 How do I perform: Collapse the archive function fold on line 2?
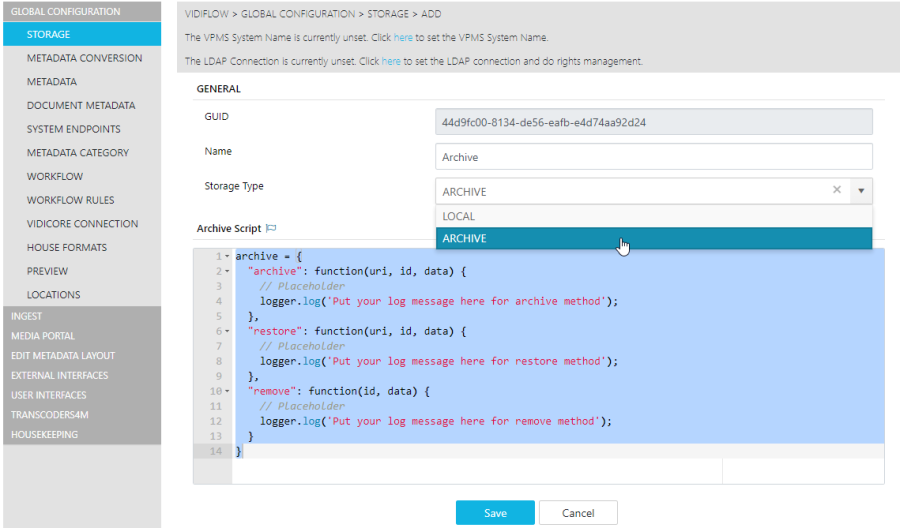(227, 271)
